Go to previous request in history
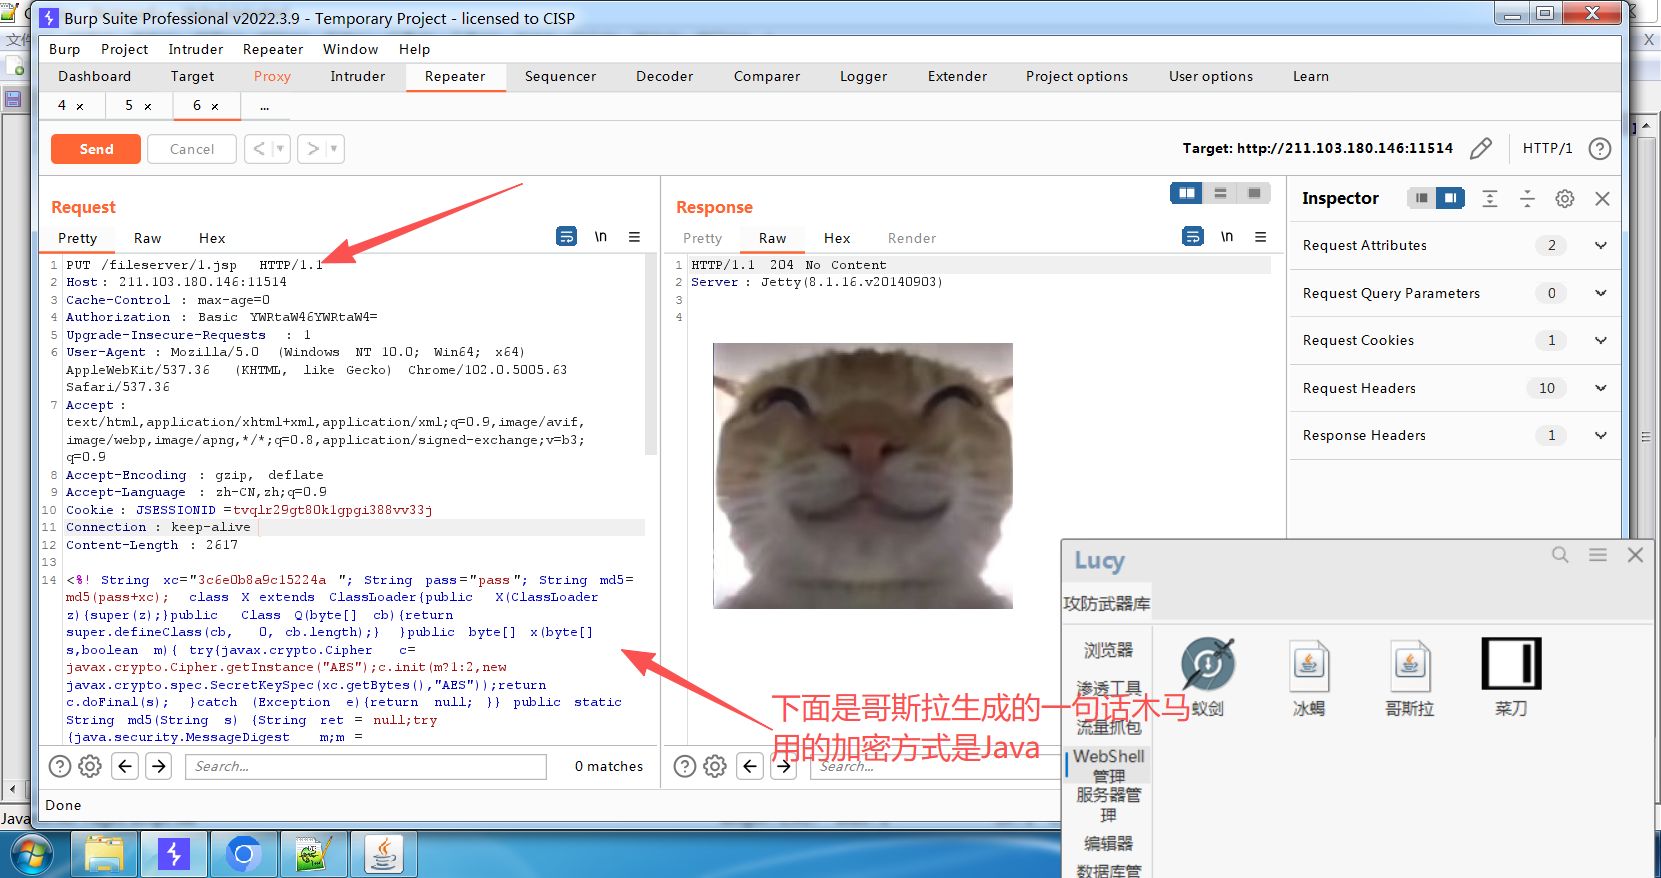The image size is (1661, 878). click(x=259, y=149)
